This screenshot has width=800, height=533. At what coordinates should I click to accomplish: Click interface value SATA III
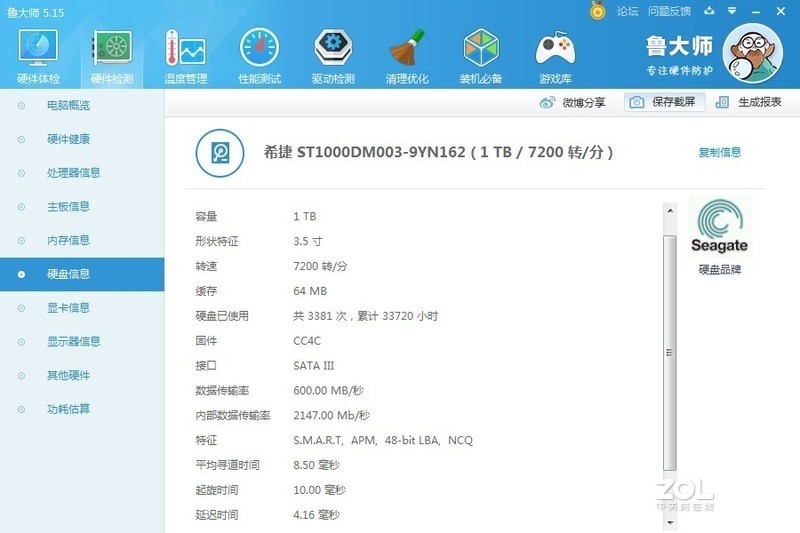click(313, 366)
